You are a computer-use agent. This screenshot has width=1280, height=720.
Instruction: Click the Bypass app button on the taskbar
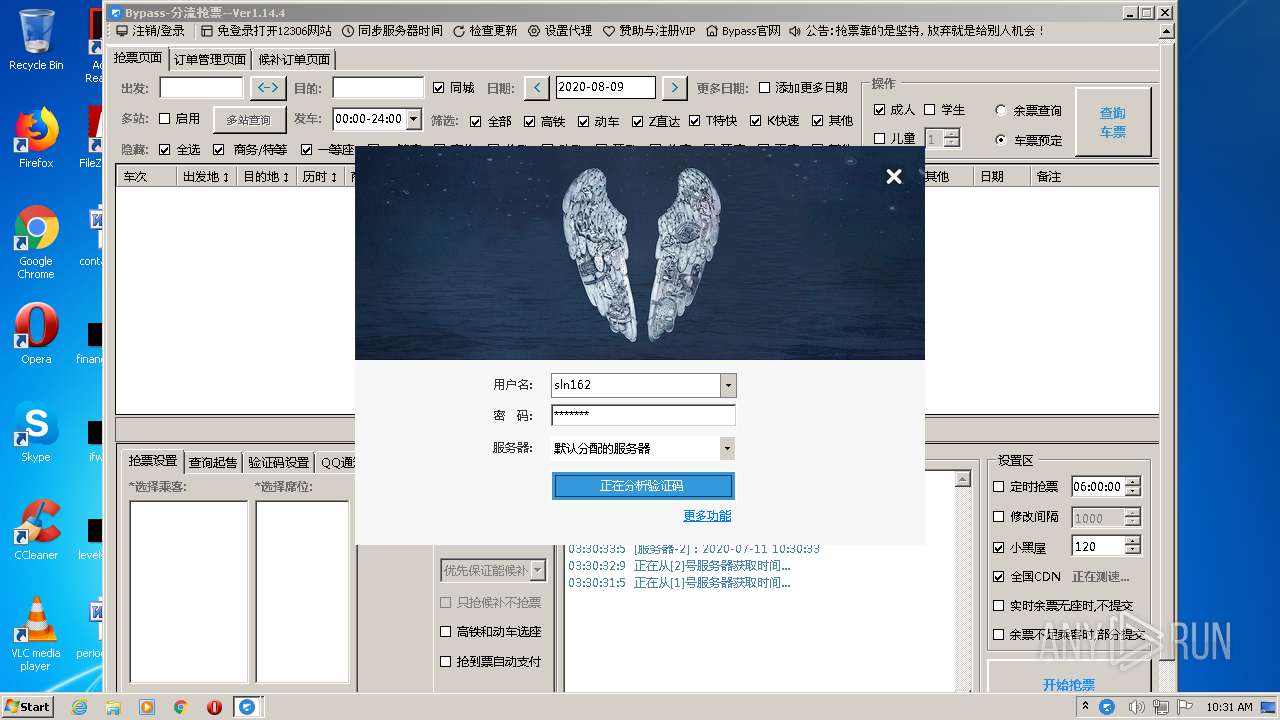coord(247,707)
